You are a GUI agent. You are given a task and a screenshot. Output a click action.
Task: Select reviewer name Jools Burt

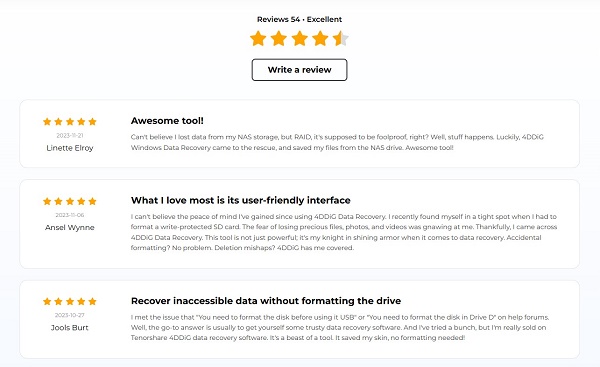pos(70,328)
